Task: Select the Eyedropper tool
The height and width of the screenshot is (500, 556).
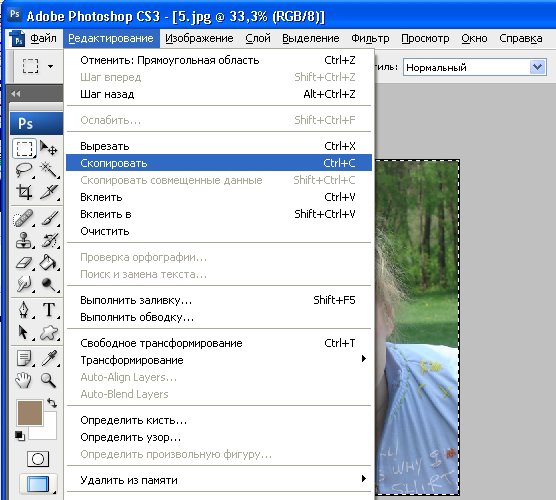Action: point(49,358)
